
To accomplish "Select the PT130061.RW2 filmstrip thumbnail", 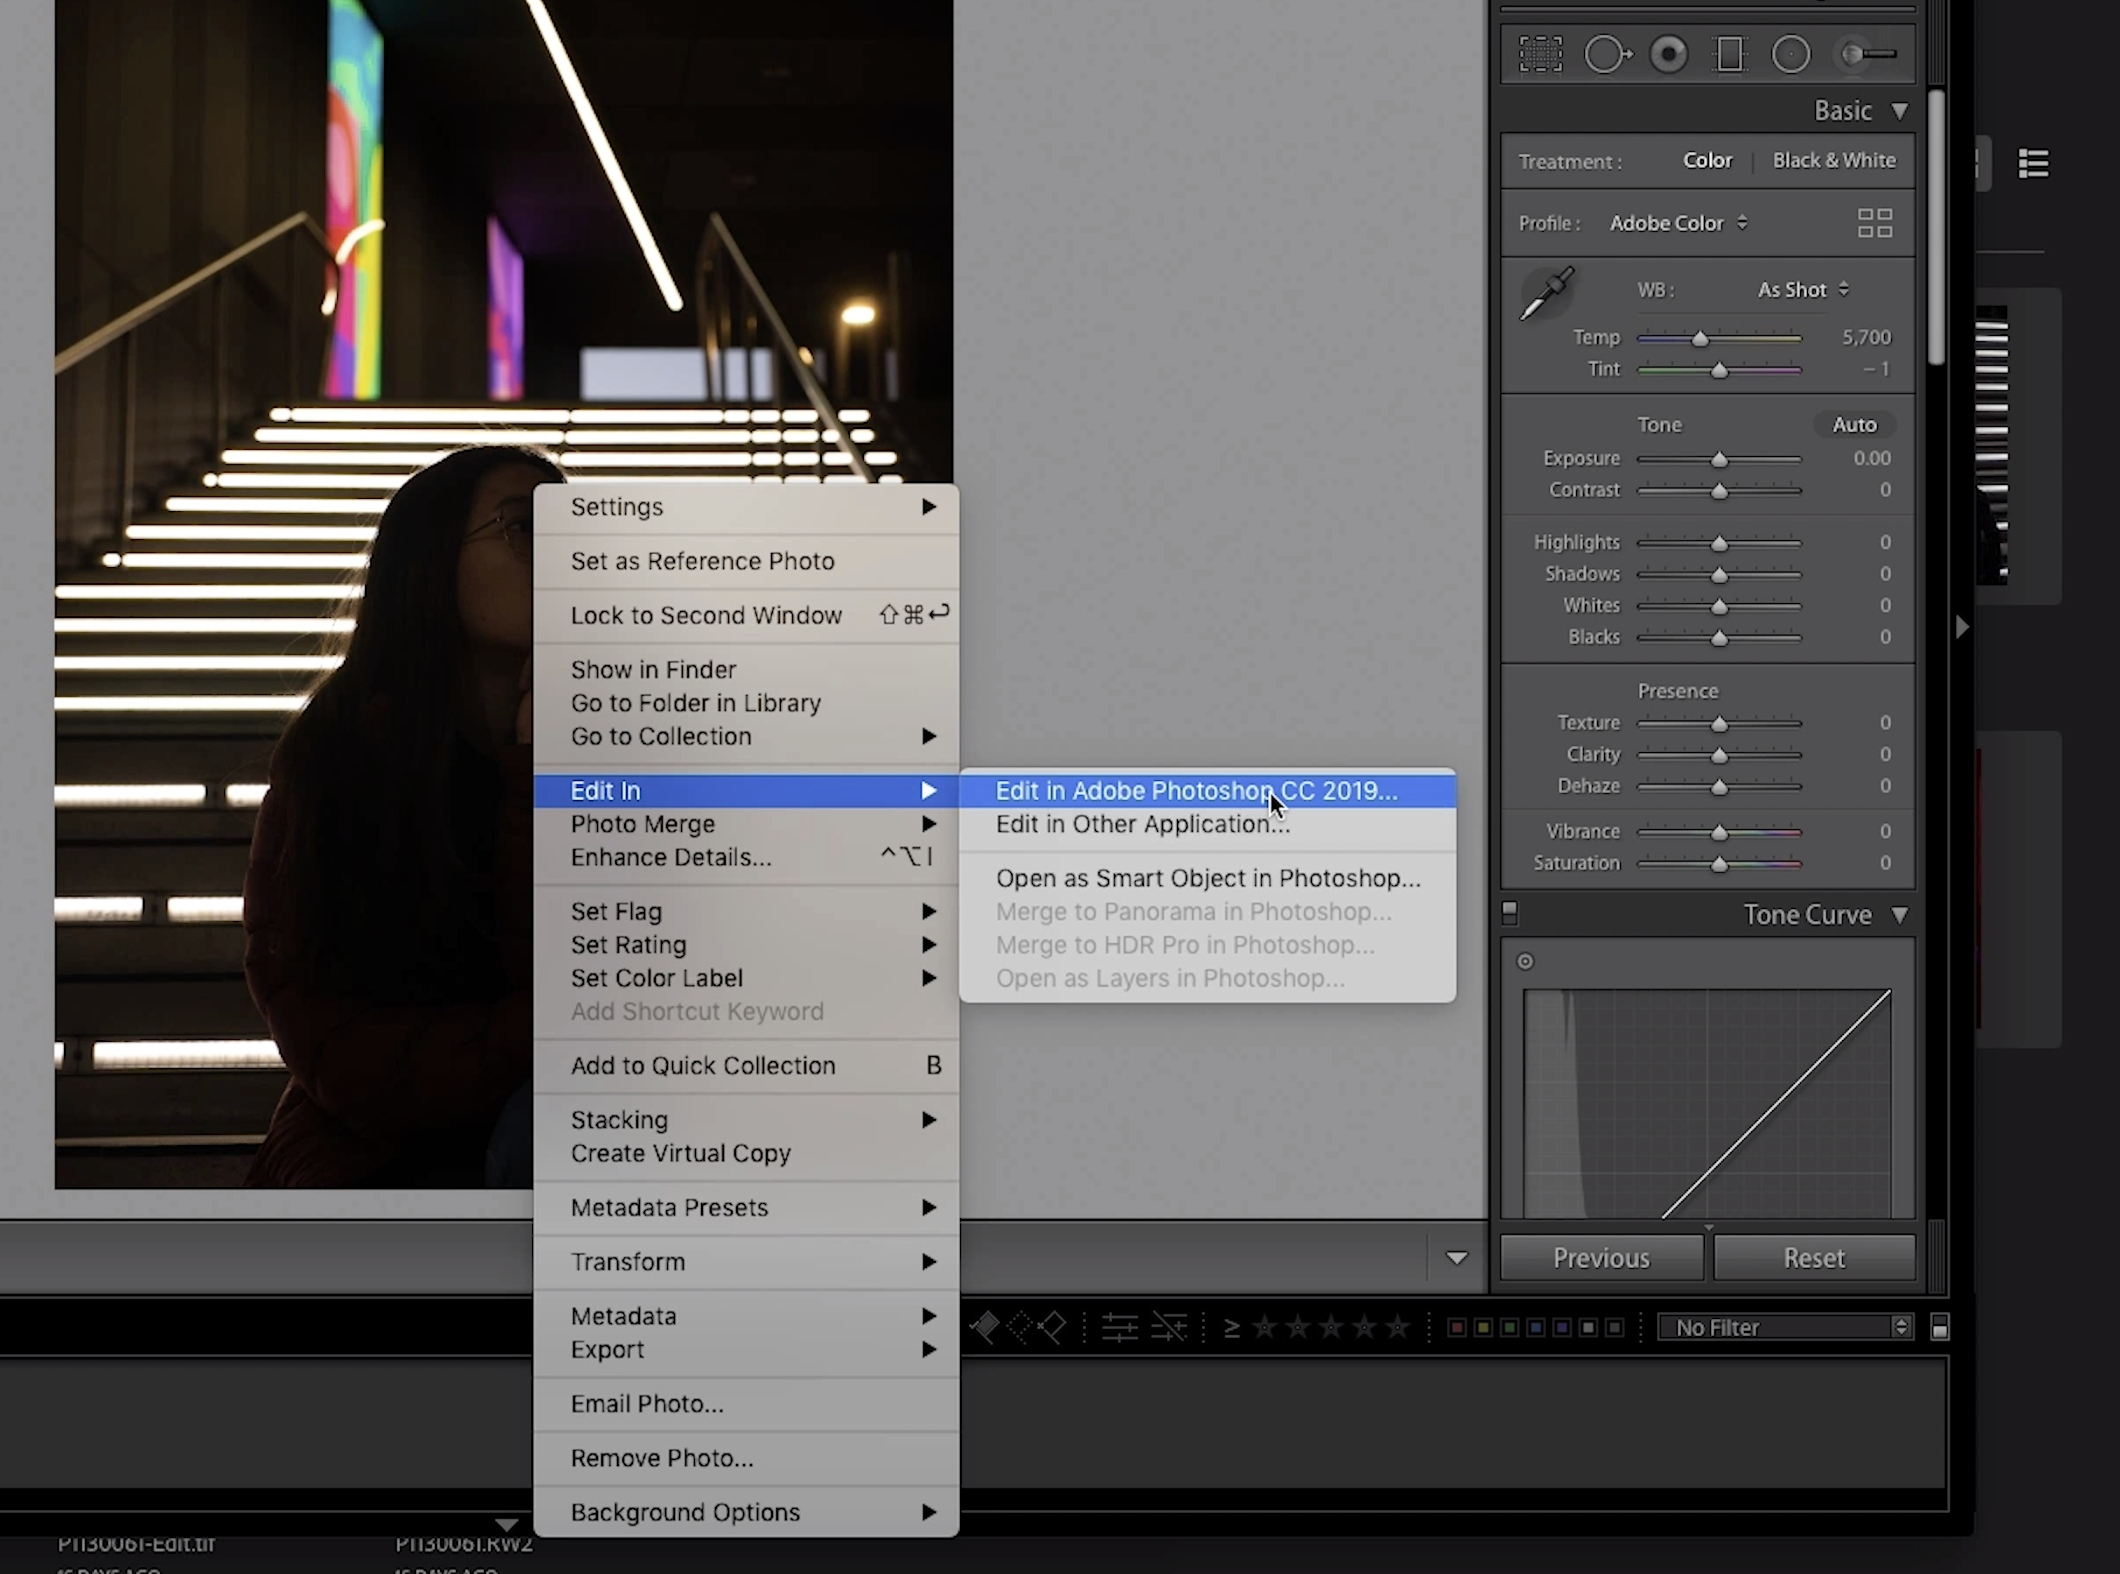I will [463, 1543].
